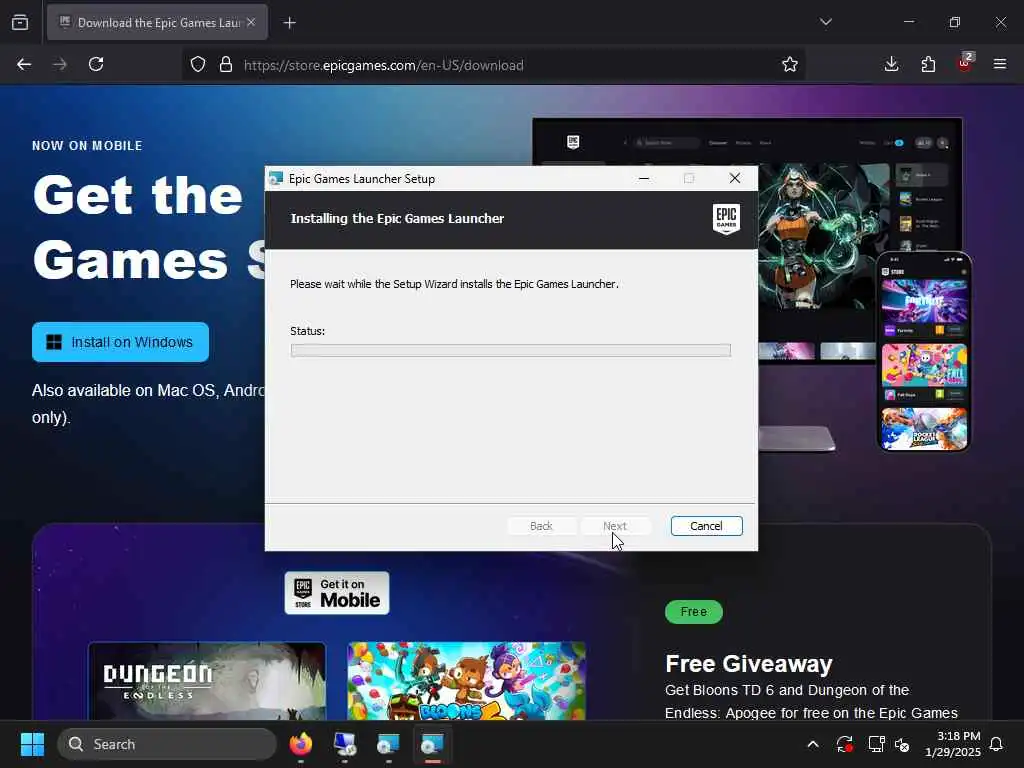Click the NOW ON MOBILE label

pos(87,146)
